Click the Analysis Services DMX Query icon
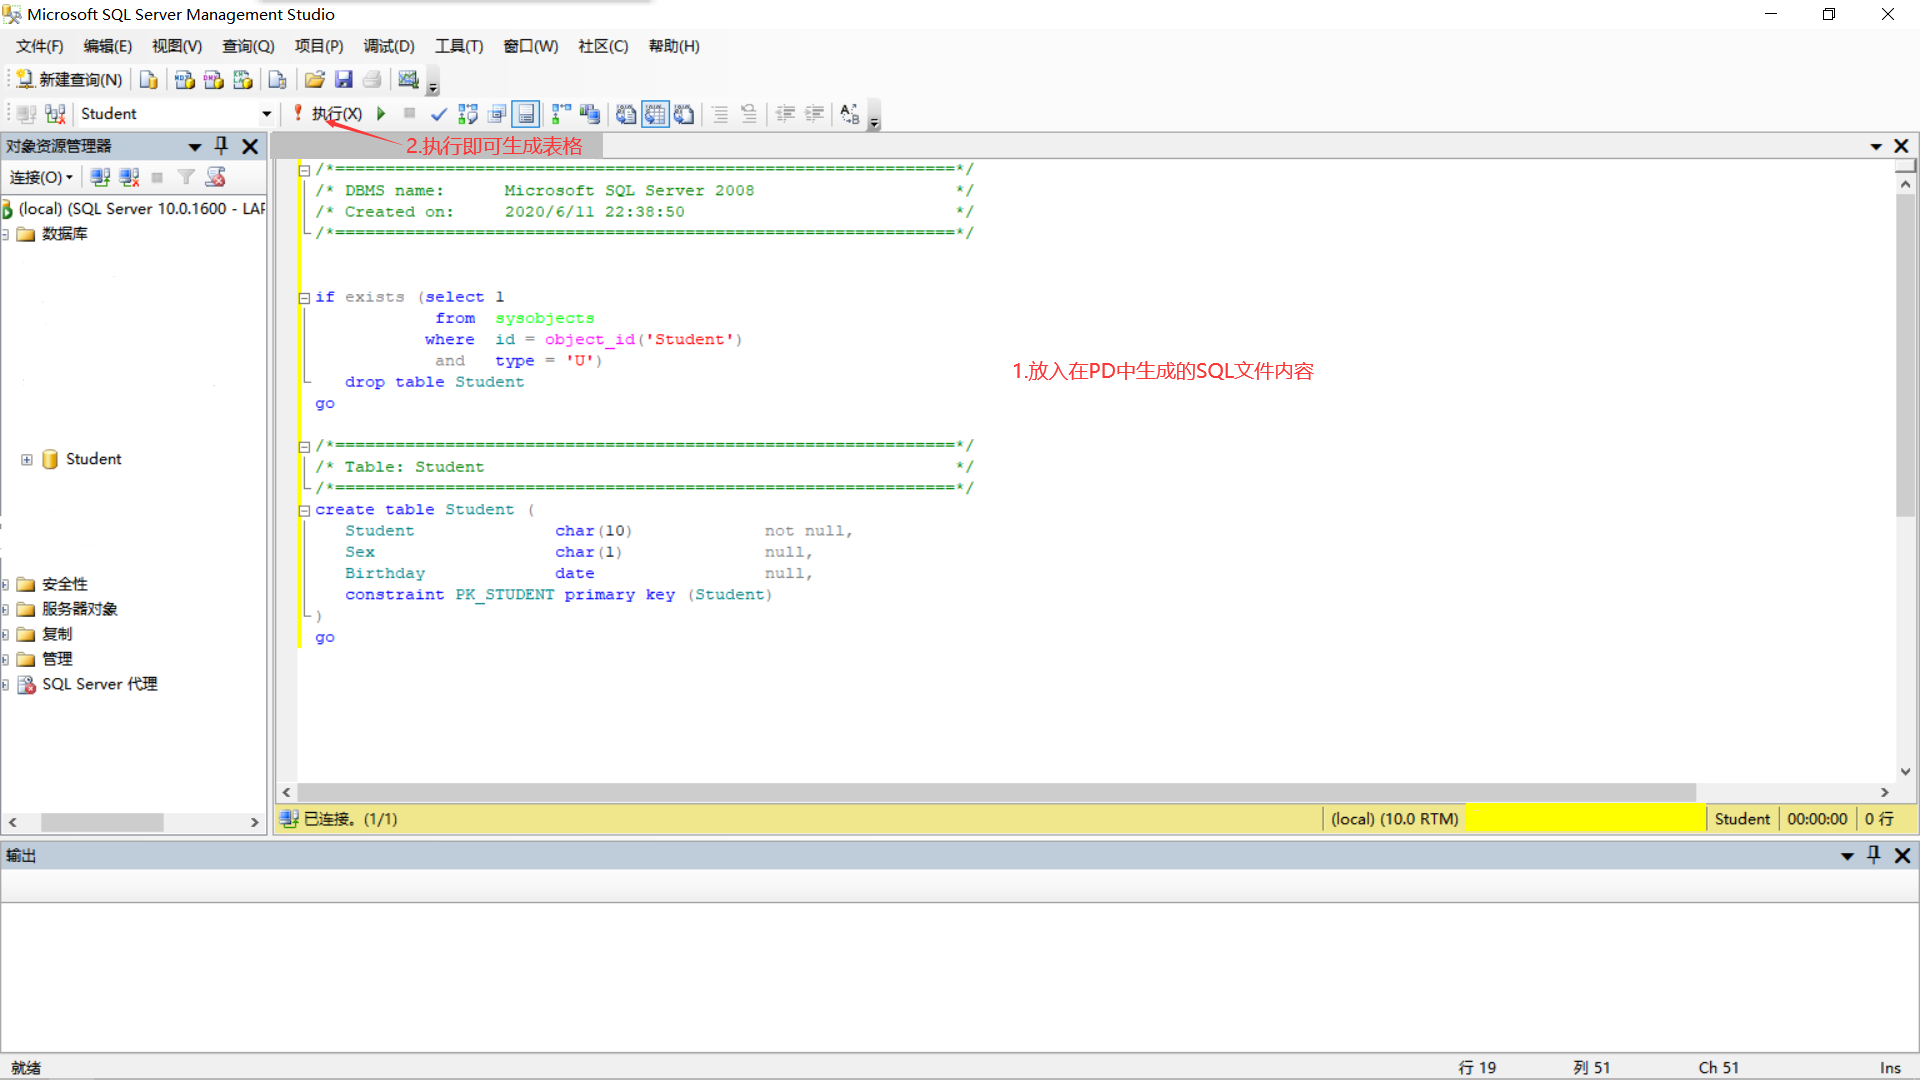The image size is (1920, 1080). coord(213,80)
